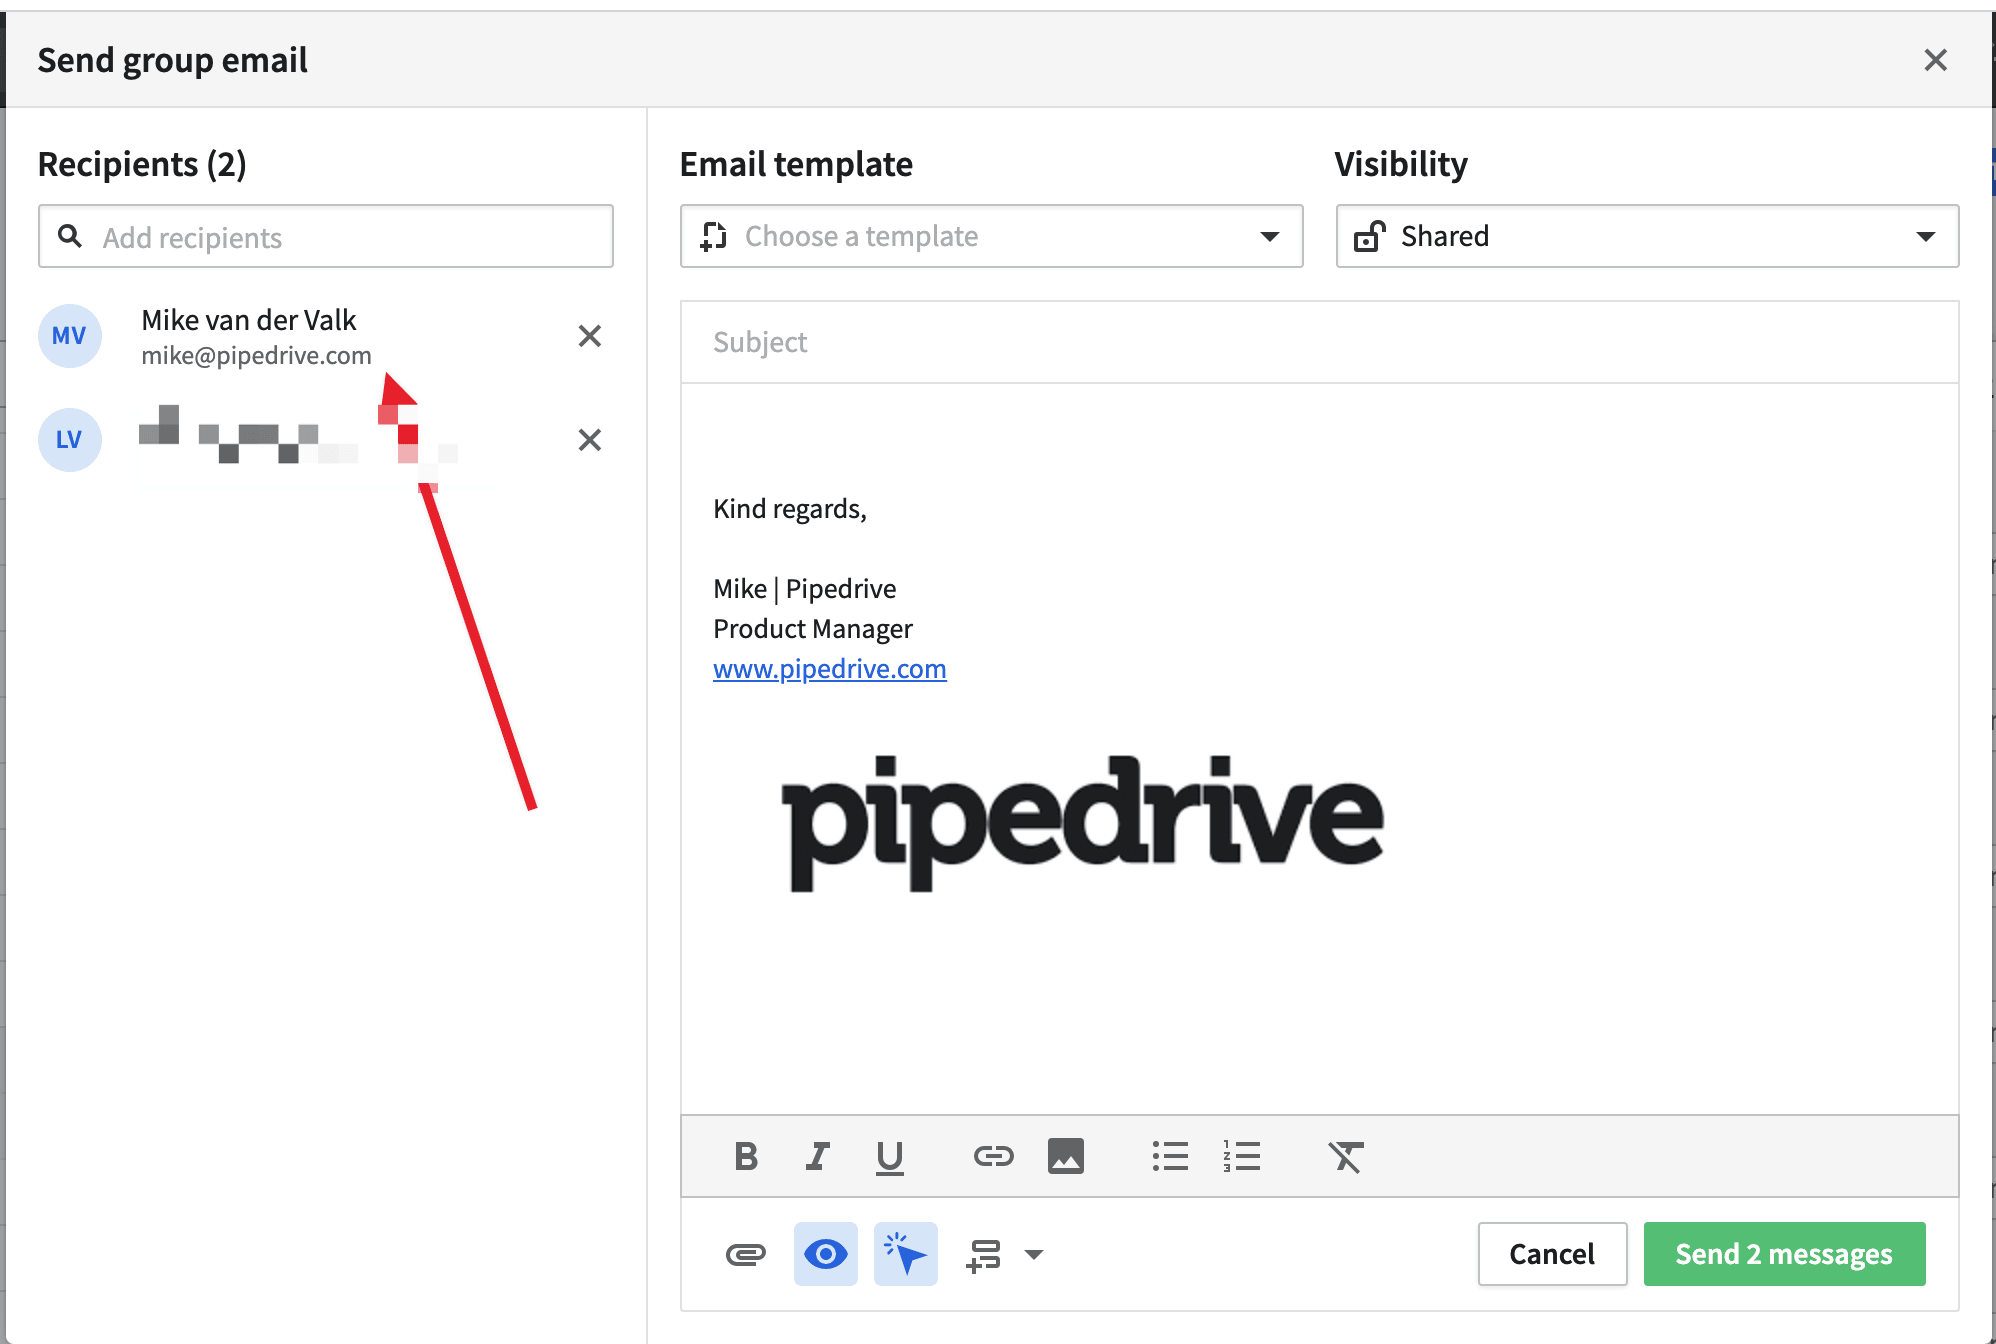The height and width of the screenshot is (1344, 1996).
Task: Insert a hyperlink via link icon
Action: (993, 1157)
